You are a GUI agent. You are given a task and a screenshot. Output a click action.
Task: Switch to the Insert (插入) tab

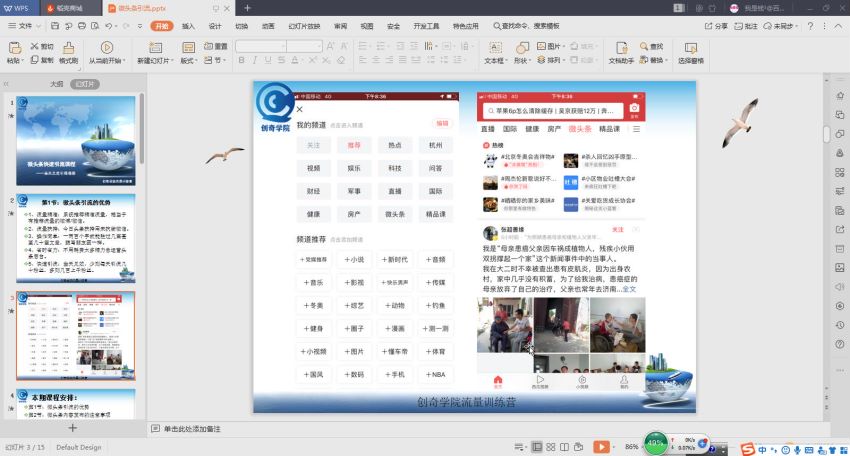pos(188,25)
